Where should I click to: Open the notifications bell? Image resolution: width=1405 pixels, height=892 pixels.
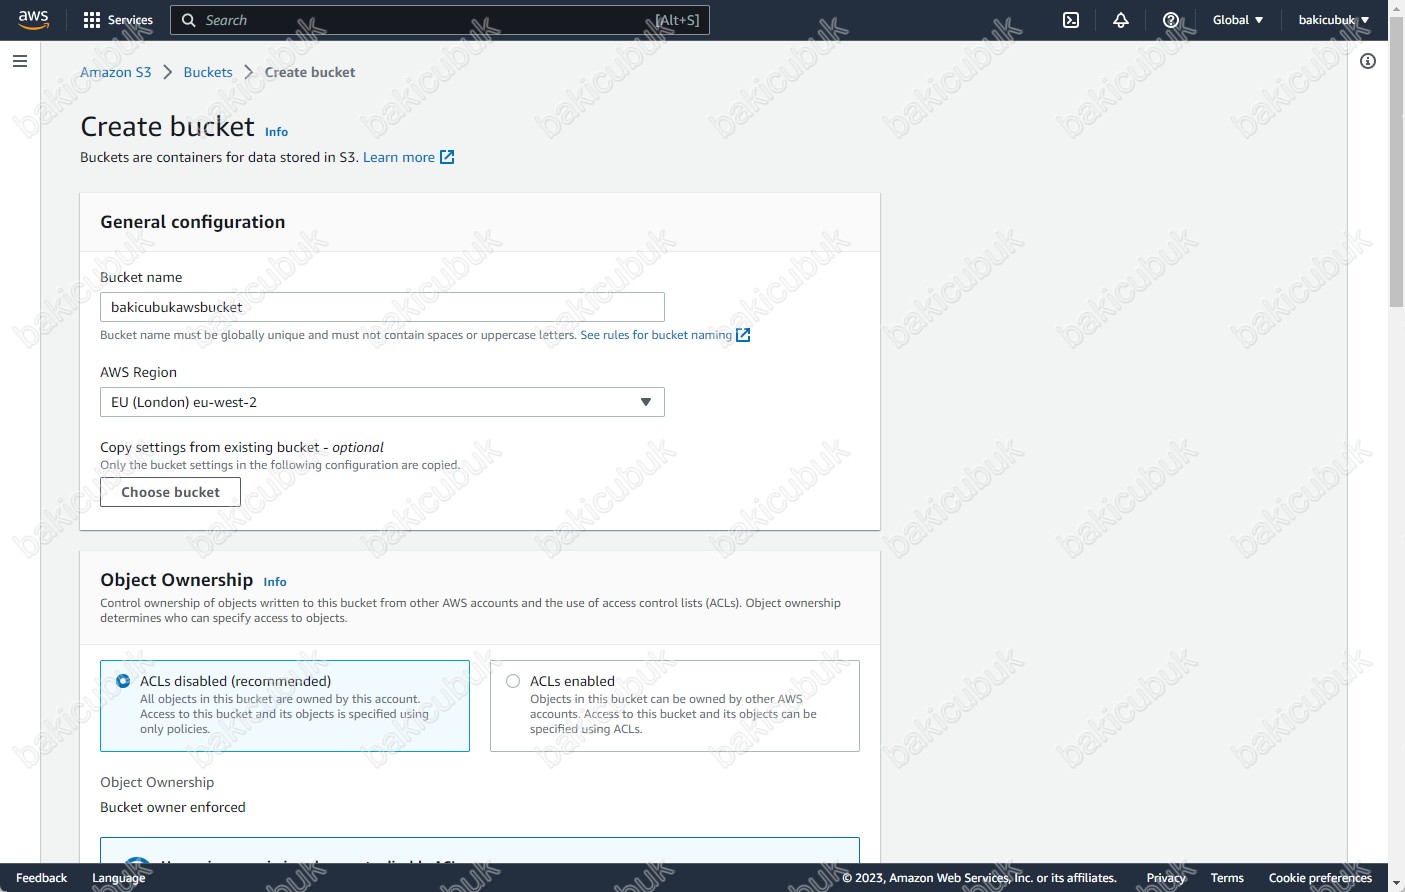pos(1121,20)
